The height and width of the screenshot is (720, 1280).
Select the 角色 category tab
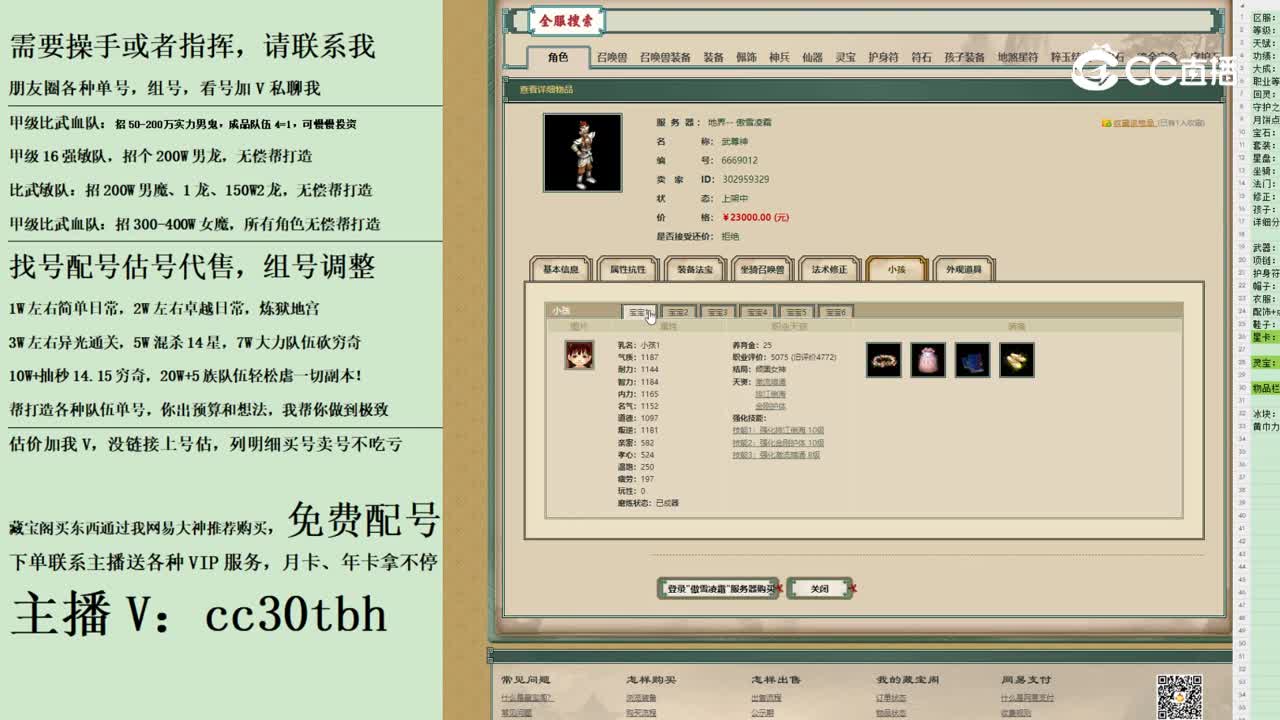[558, 57]
